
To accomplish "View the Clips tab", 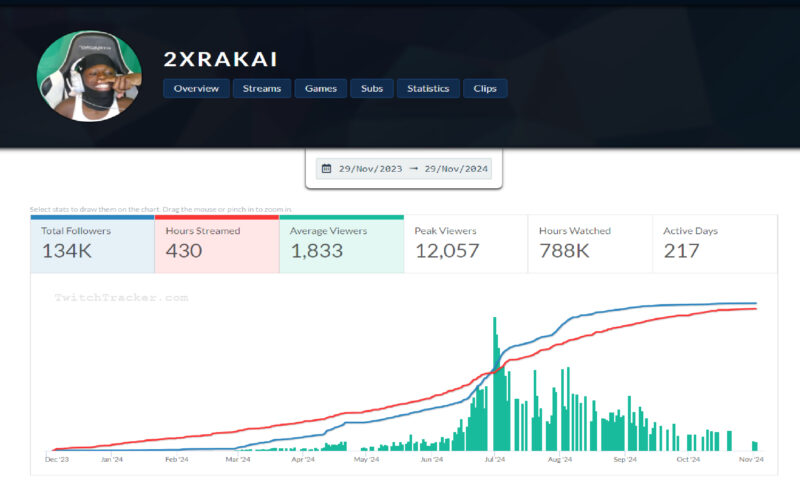I will pos(485,88).
